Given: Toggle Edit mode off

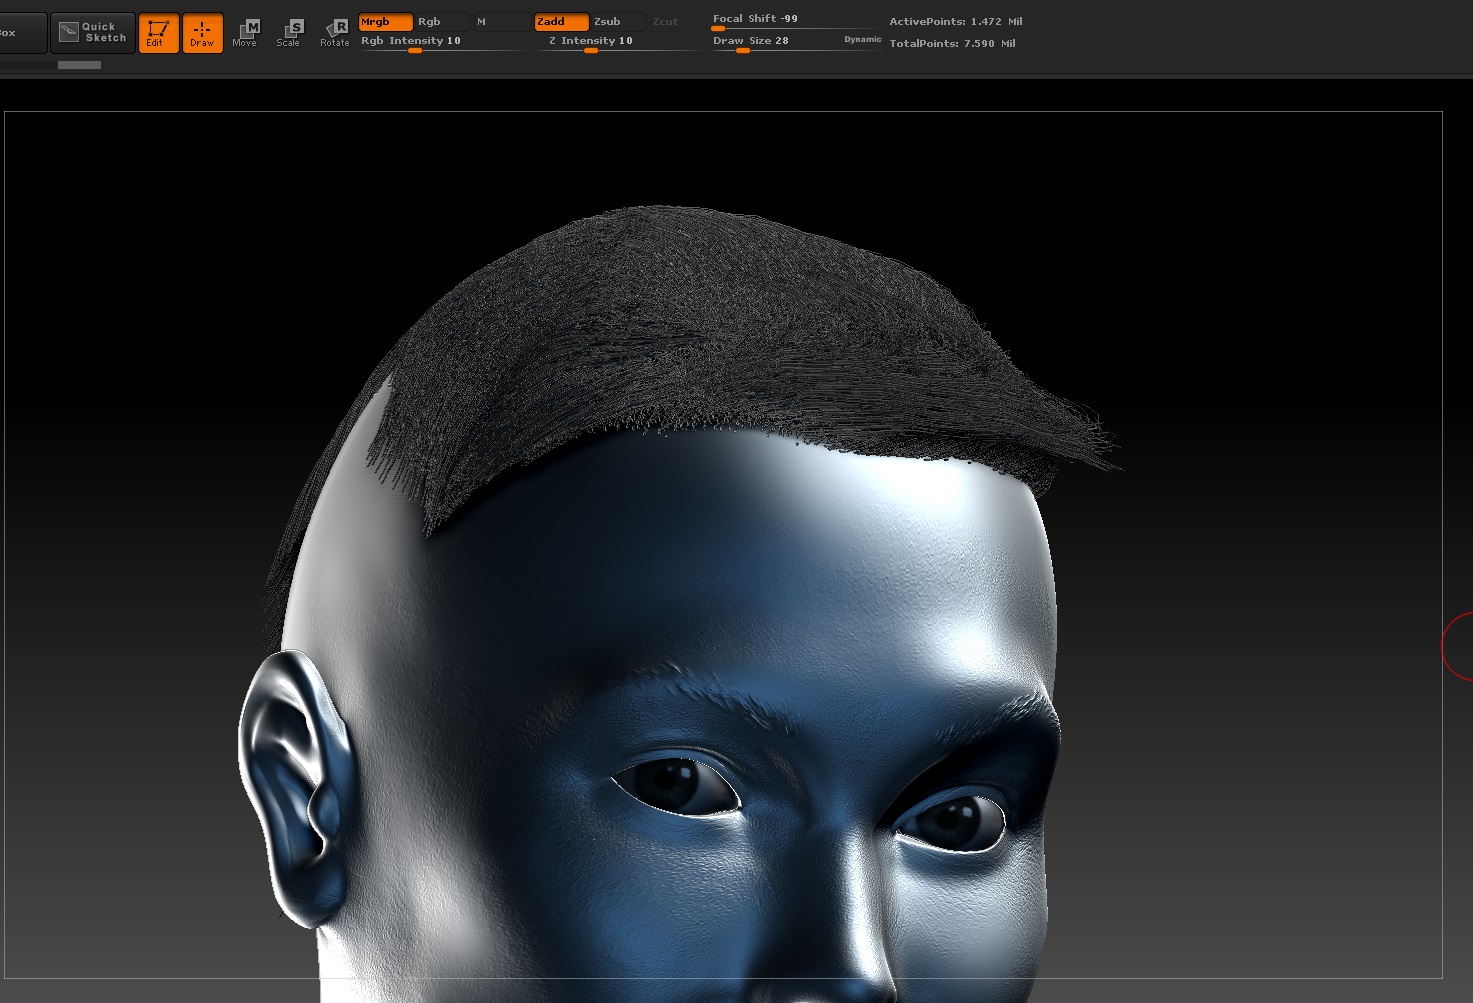Looking at the screenshot, I should pyautogui.click(x=158, y=33).
